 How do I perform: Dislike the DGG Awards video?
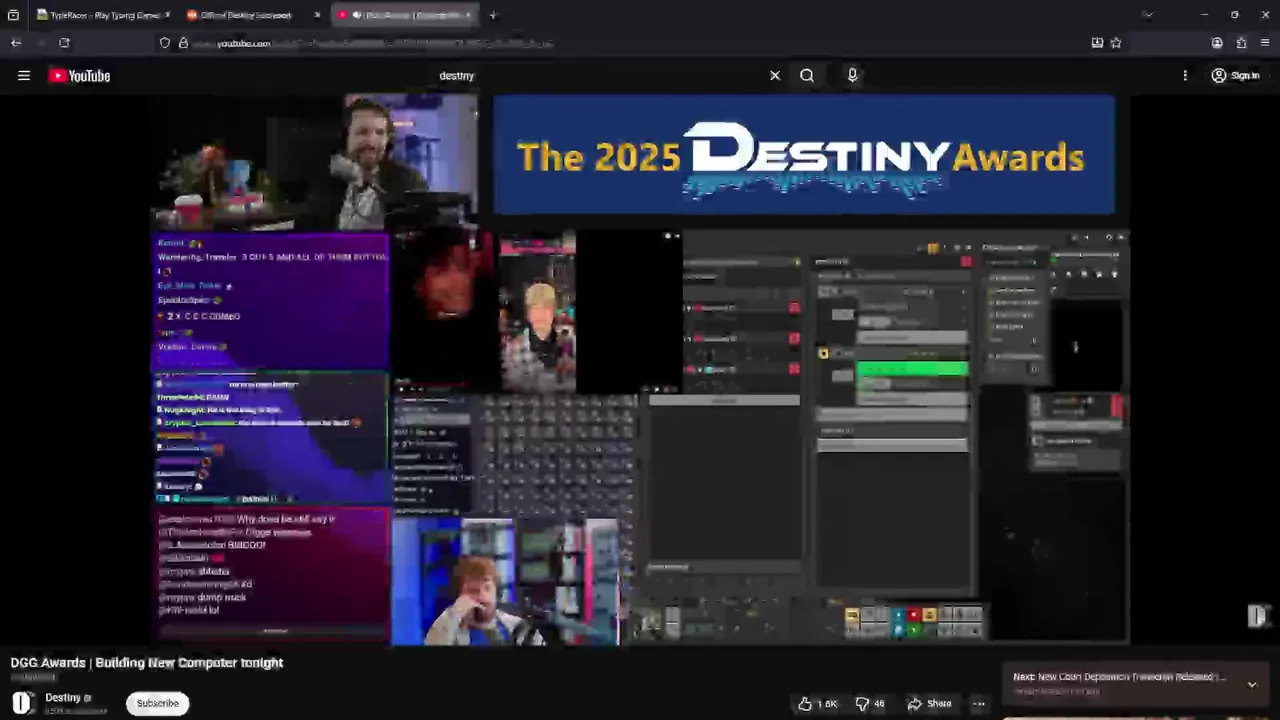pos(871,704)
